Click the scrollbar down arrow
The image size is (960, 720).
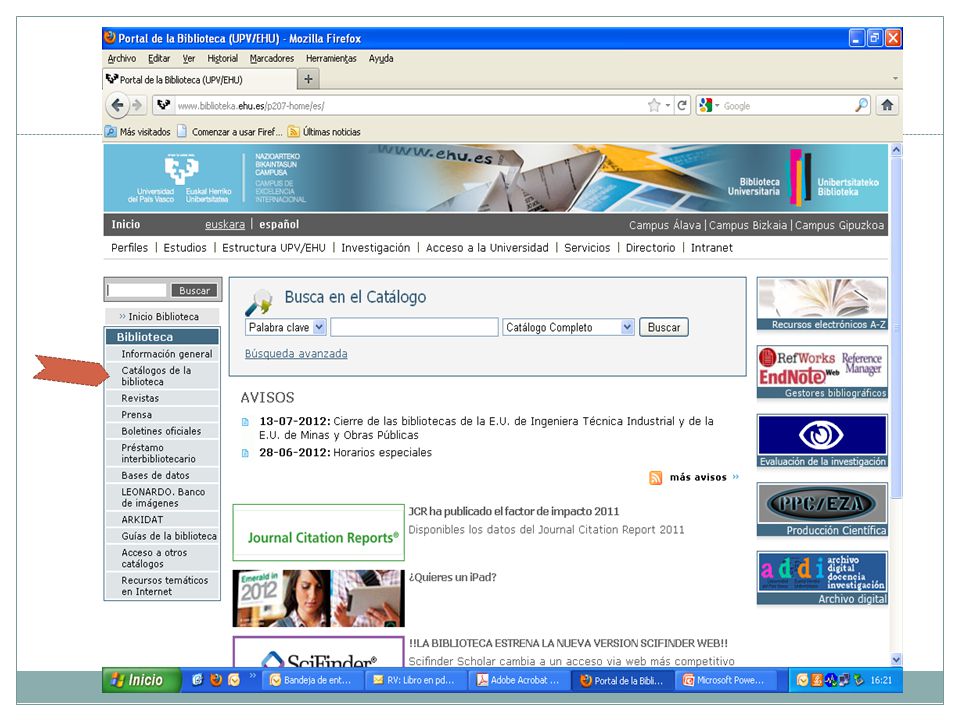pyautogui.click(x=896, y=659)
